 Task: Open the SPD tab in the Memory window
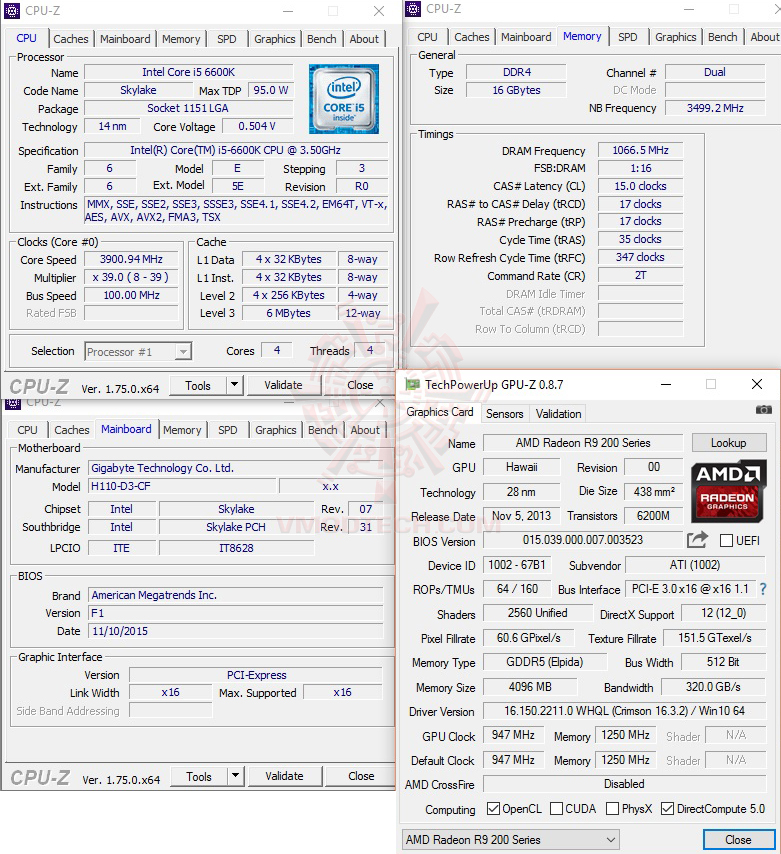(627, 37)
